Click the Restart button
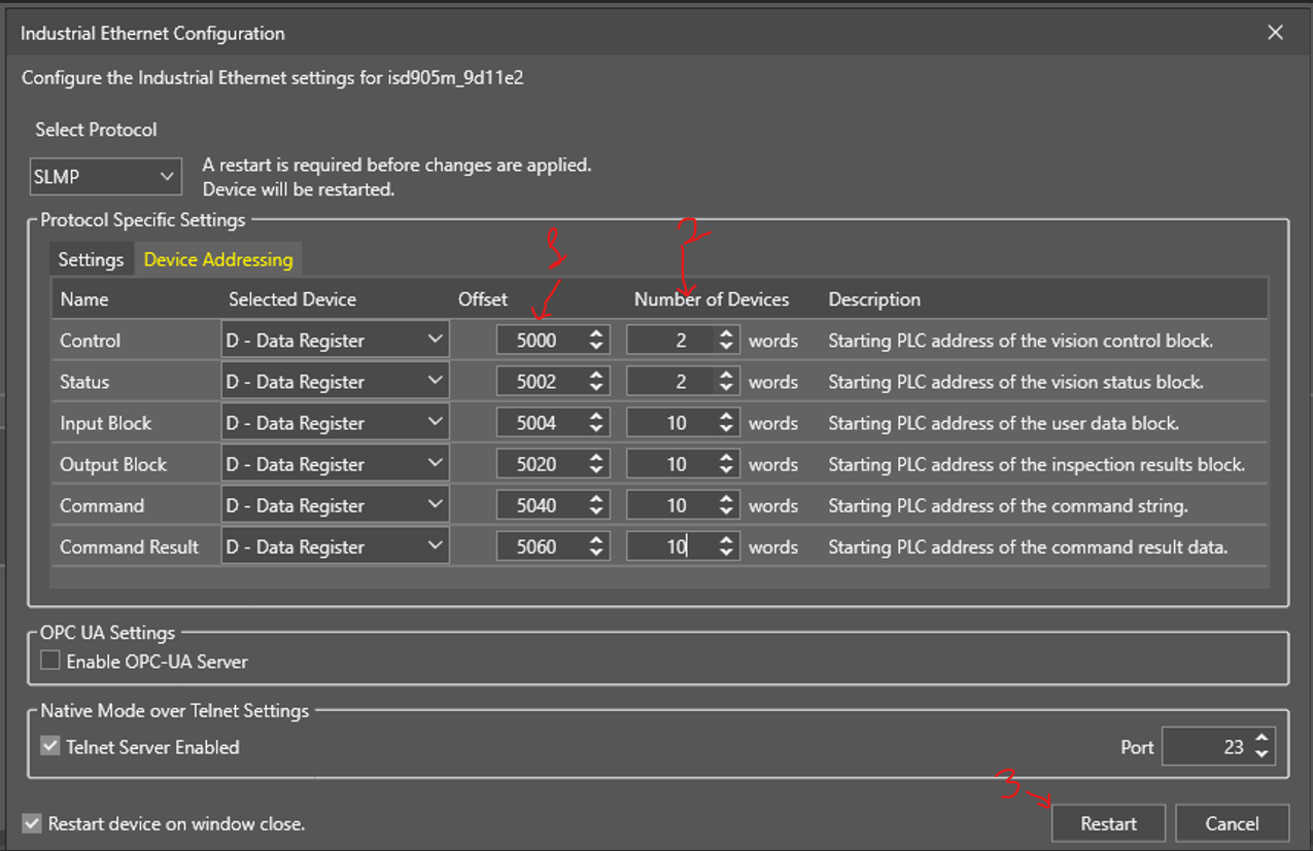The image size is (1313, 851). [1108, 824]
